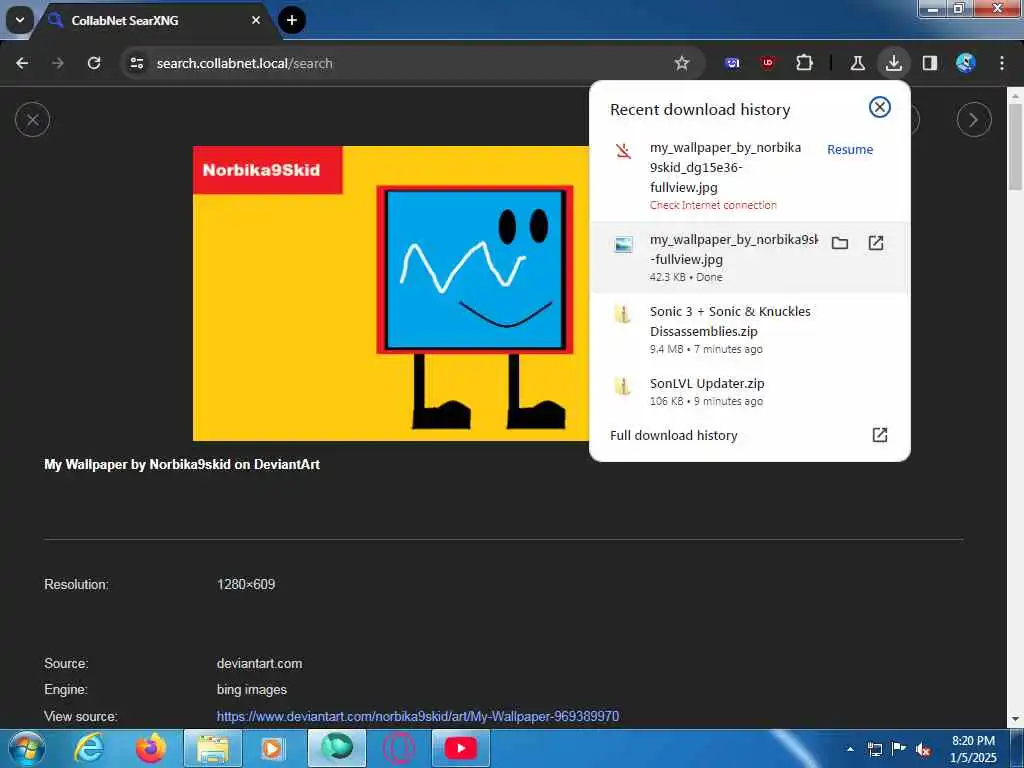Image resolution: width=1024 pixels, height=768 pixels.
Task: Switch to the green browser taskbar icon
Action: [x=337, y=748]
